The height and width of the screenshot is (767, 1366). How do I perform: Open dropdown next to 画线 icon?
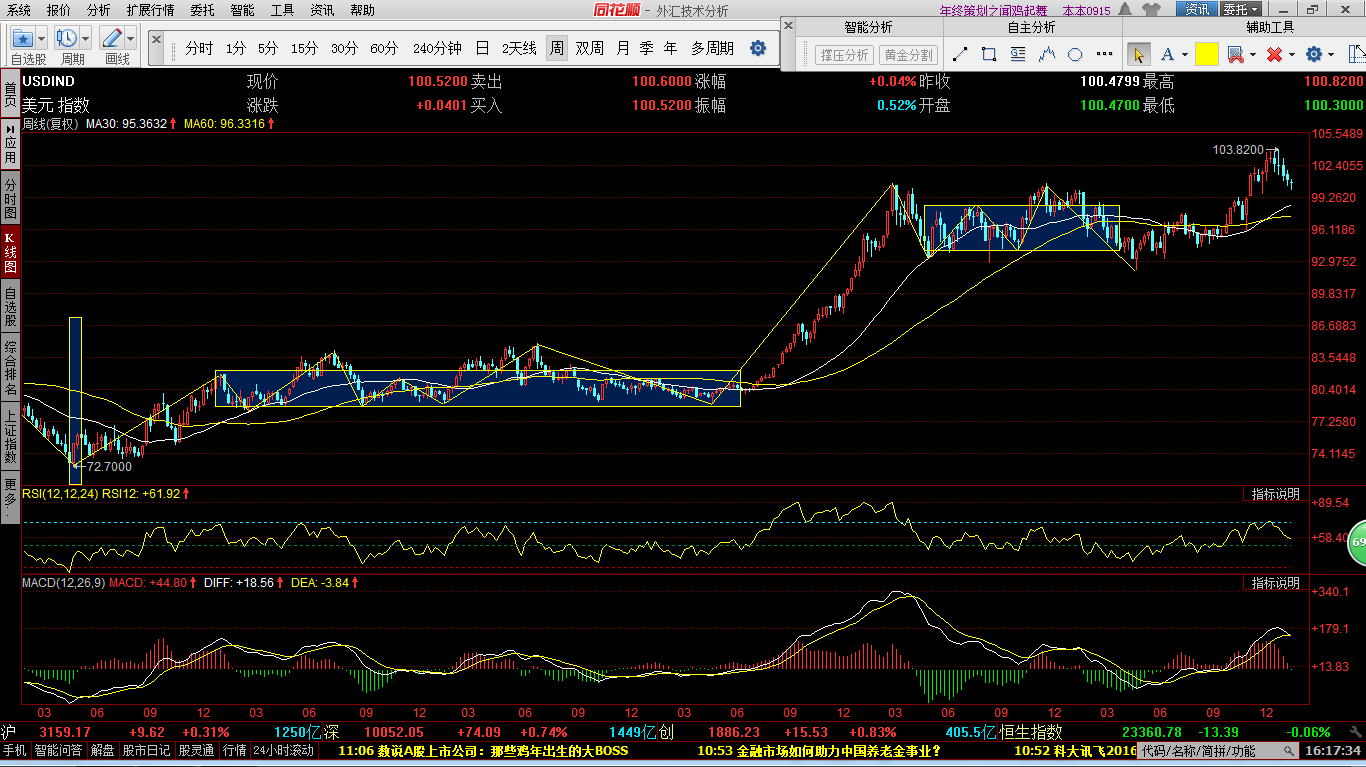pos(131,39)
